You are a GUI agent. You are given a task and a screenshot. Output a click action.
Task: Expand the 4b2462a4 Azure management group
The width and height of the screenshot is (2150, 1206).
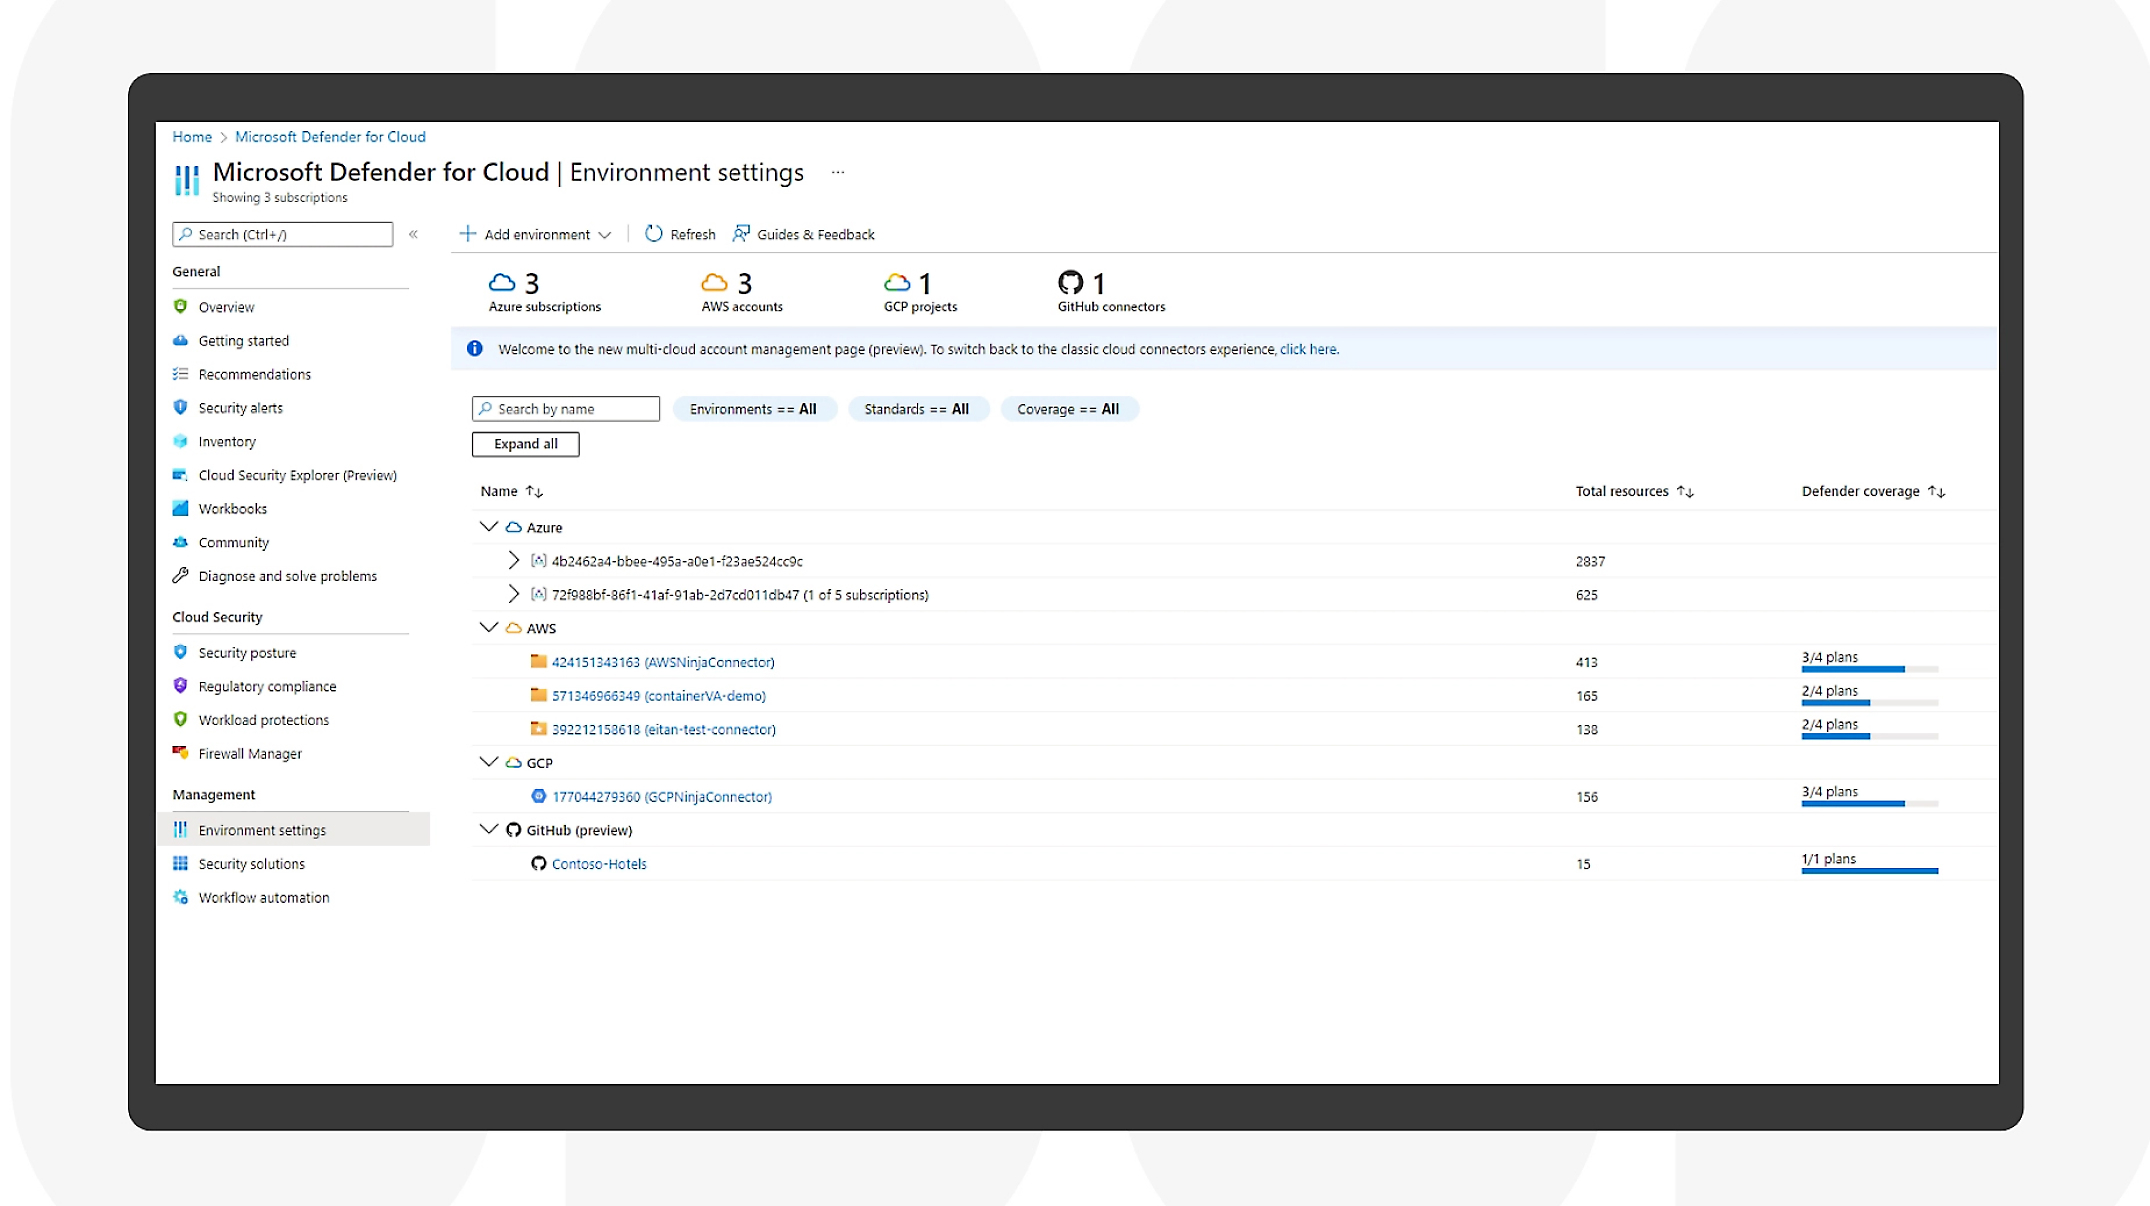coord(513,561)
